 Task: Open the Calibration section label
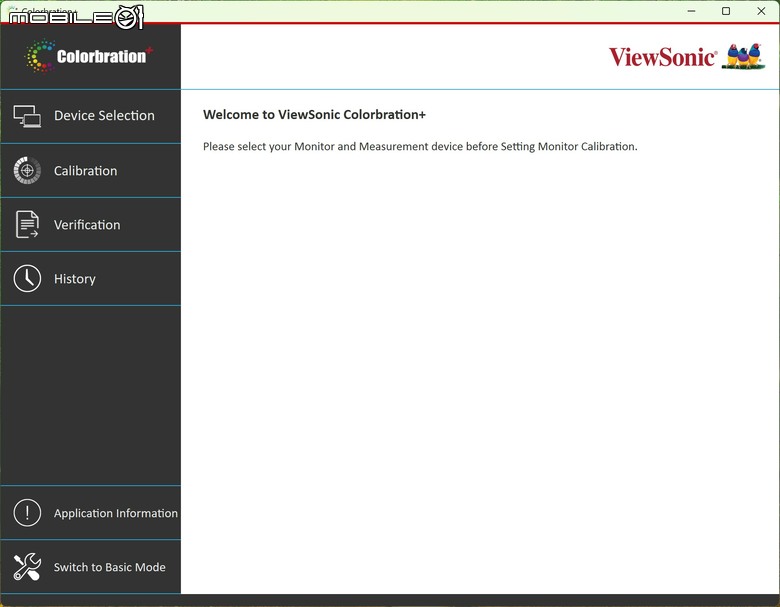click(x=86, y=171)
